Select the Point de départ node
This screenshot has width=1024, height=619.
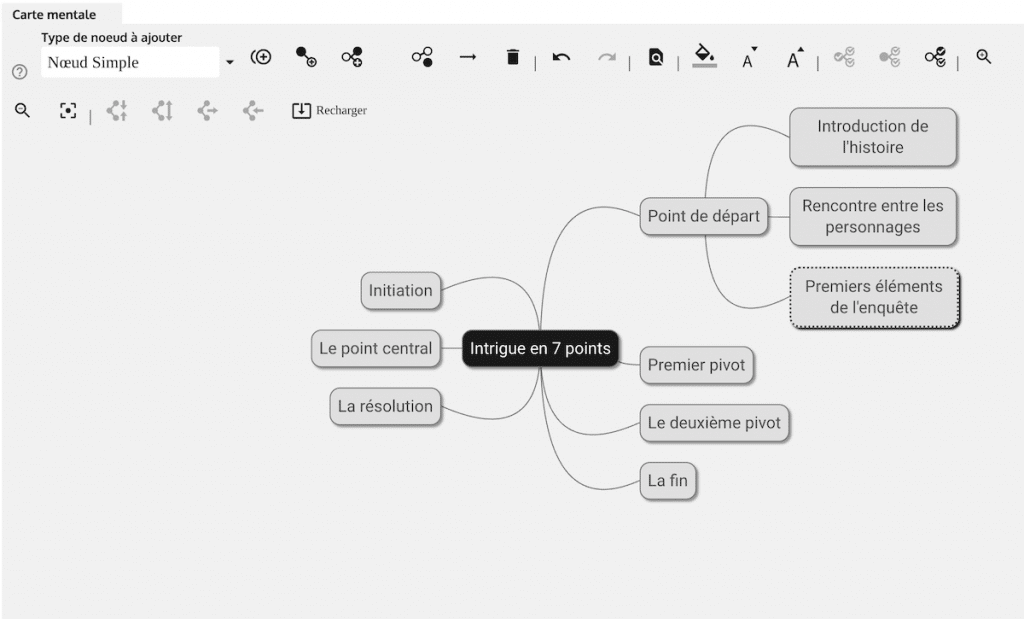point(703,216)
